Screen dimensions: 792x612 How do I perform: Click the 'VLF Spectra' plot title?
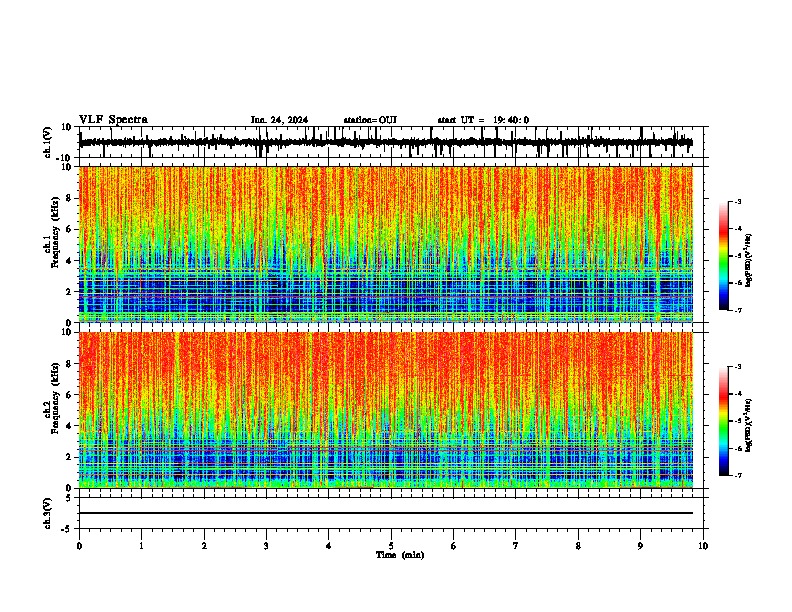(113, 120)
